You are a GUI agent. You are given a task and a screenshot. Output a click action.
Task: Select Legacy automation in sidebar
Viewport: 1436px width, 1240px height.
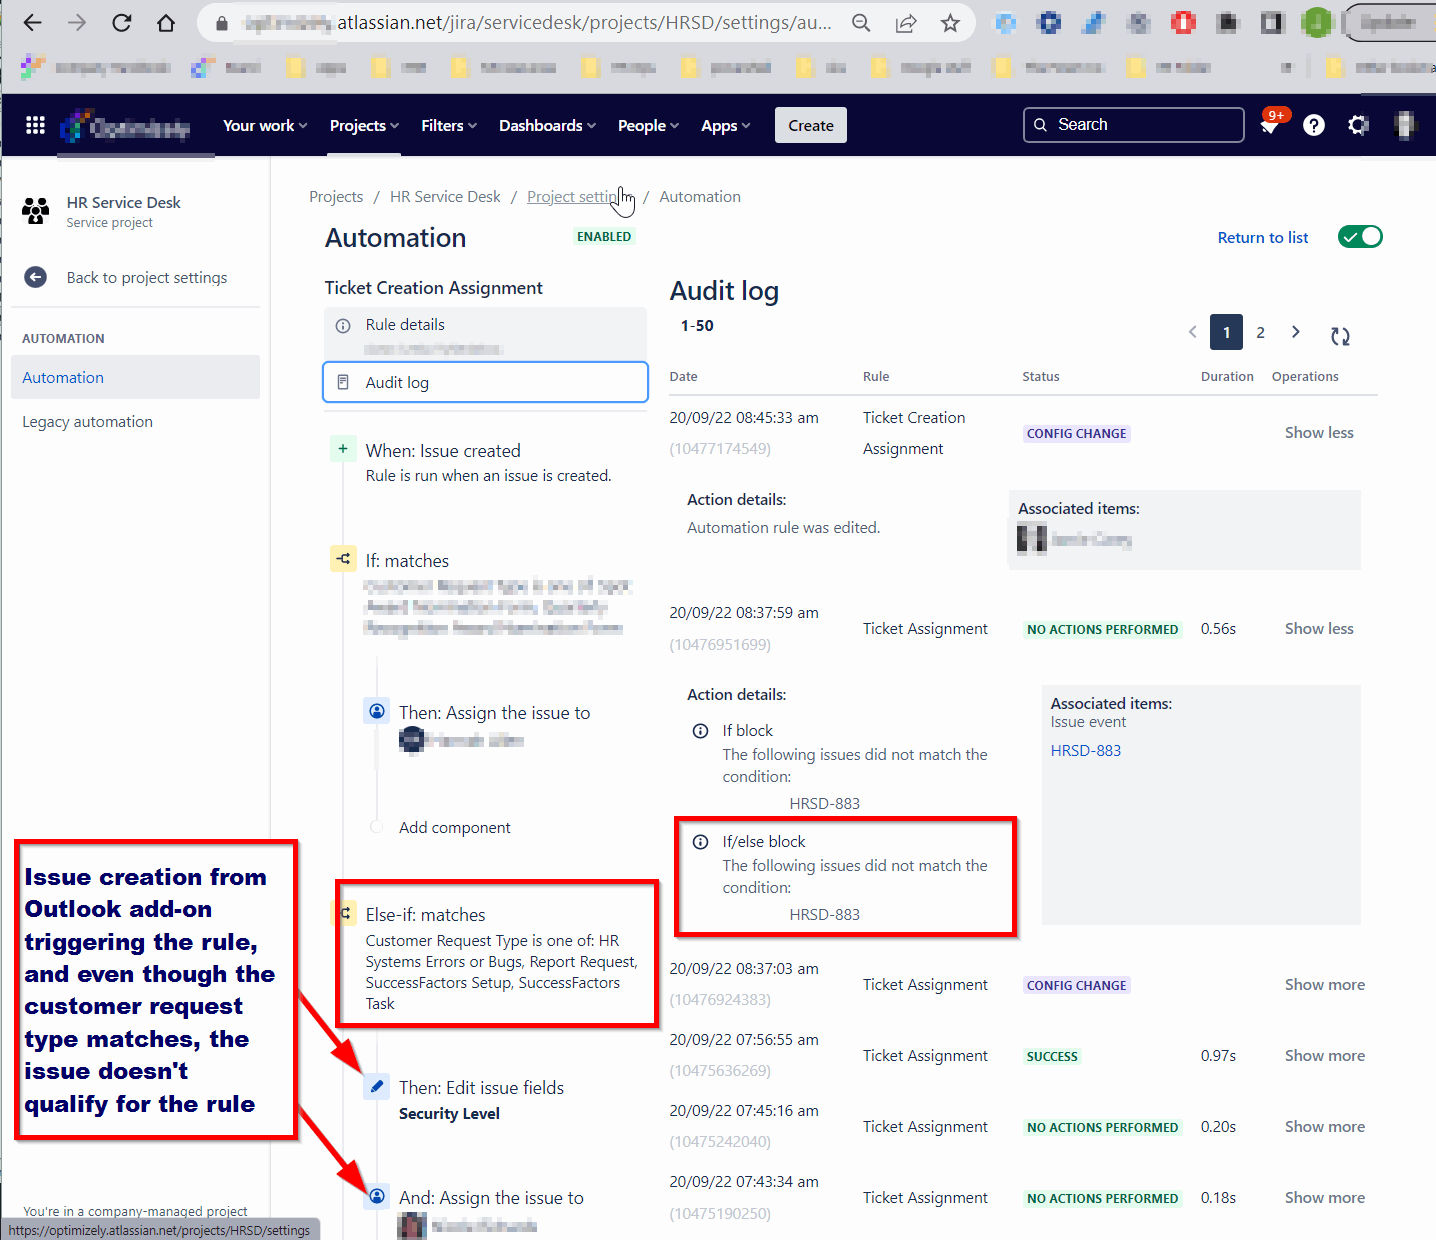click(87, 422)
